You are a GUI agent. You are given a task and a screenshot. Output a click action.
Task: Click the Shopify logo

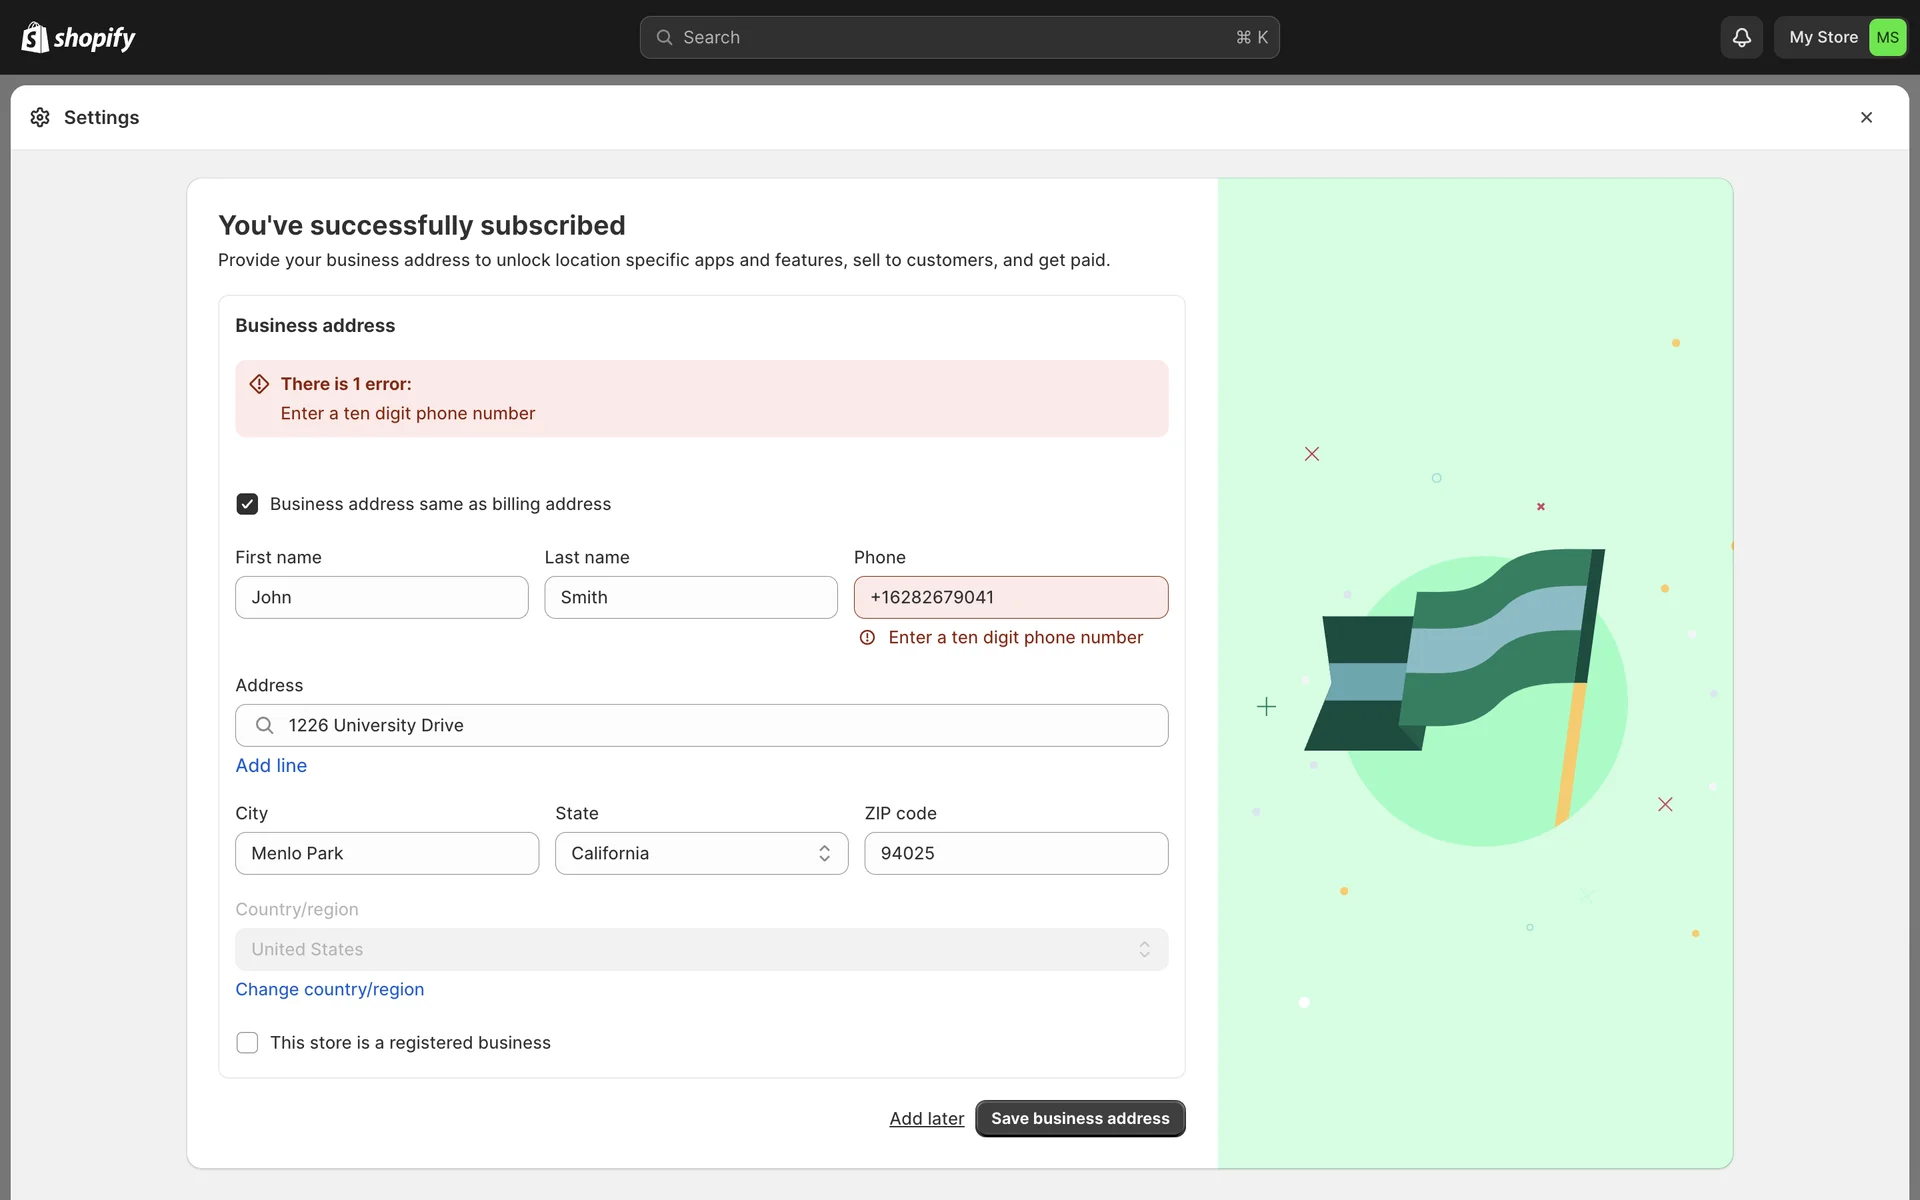point(78,38)
